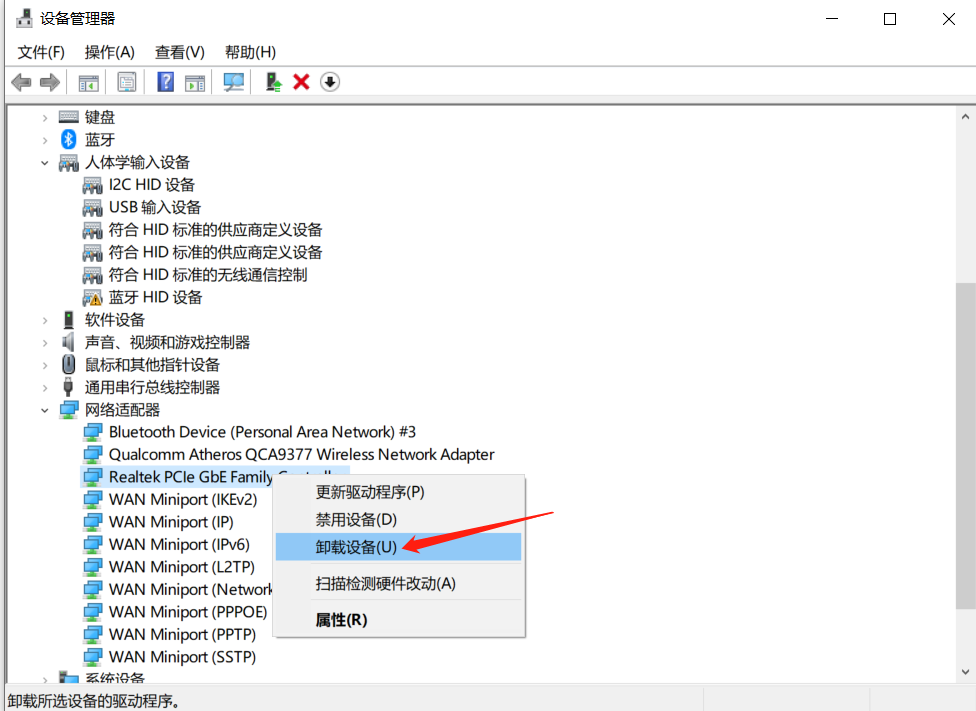Click the 软件设备 category icon
This screenshot has width=976, height=711.
[x=68, y=320]
